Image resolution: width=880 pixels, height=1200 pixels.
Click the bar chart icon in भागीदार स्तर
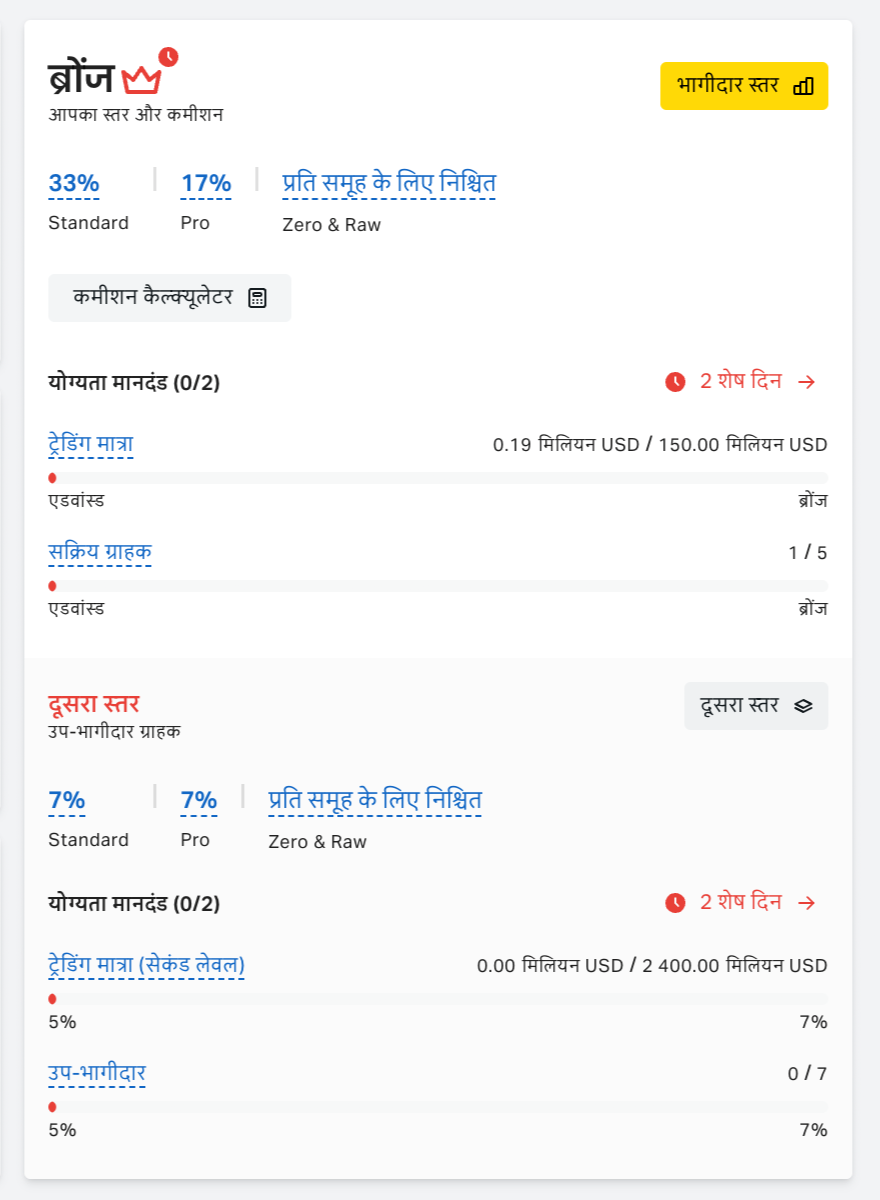[803, 86]
